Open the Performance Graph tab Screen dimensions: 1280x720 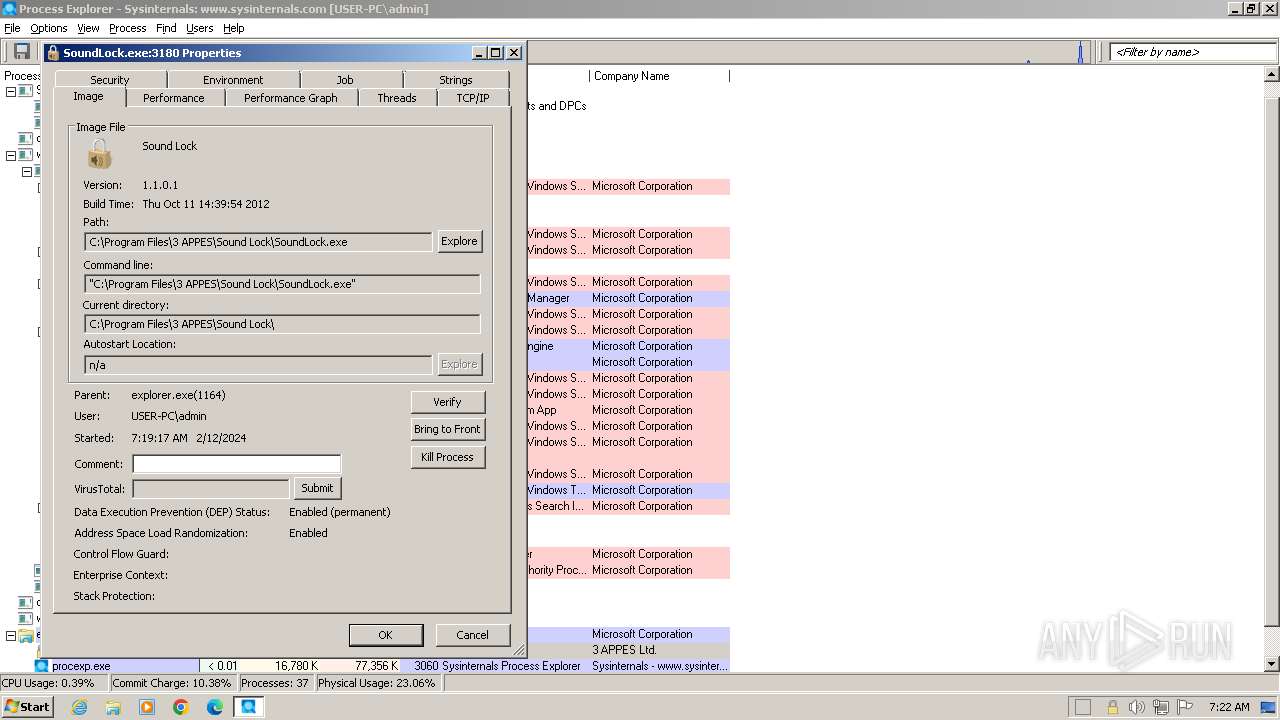pyautogui.click(x=291, y=98)
